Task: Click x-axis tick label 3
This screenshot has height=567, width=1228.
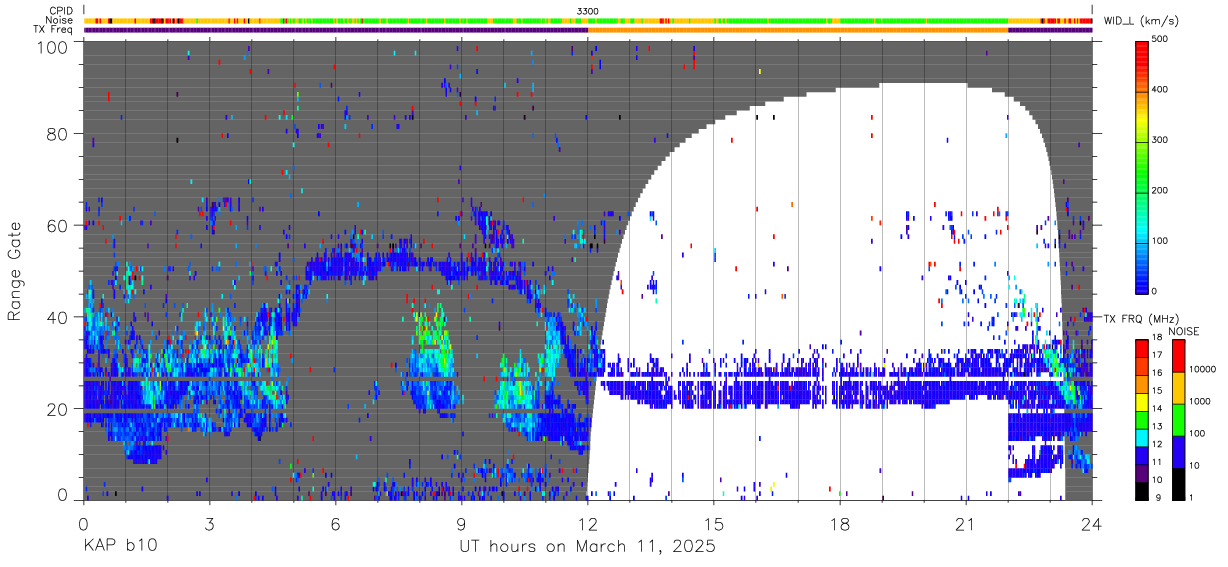Action: click(209, 524)
